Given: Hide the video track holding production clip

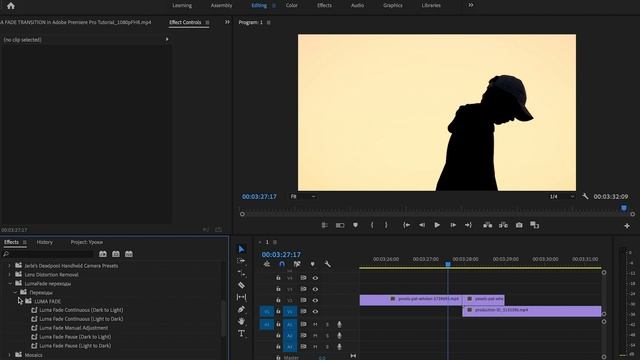Looking at the screenshot, I should click(315, 311).
